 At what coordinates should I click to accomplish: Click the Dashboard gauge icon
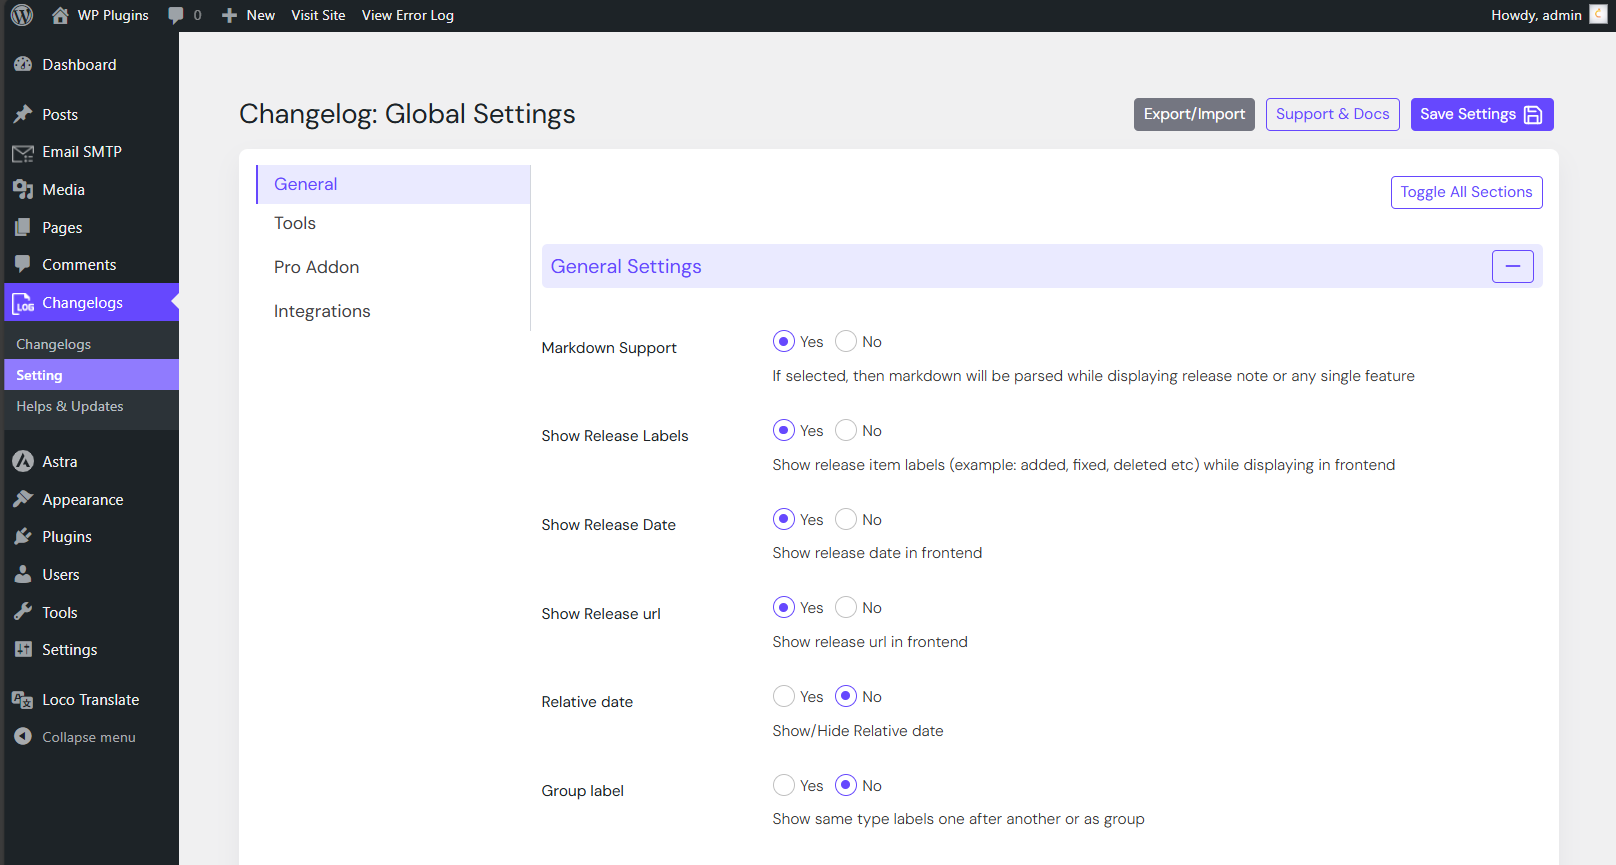[23, 64]
